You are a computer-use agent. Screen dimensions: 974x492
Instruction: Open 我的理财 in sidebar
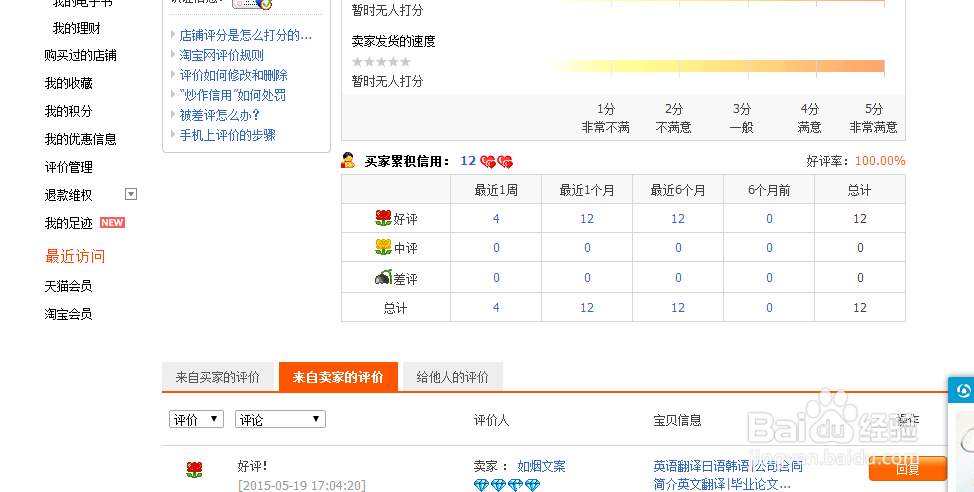[x=76, y=28]
